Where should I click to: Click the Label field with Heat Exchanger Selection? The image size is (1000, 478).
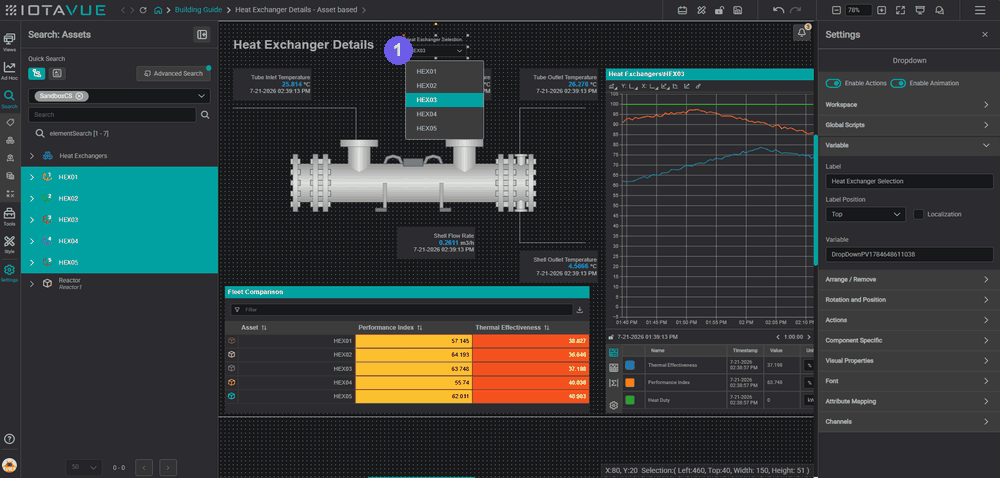click(909, 181)
